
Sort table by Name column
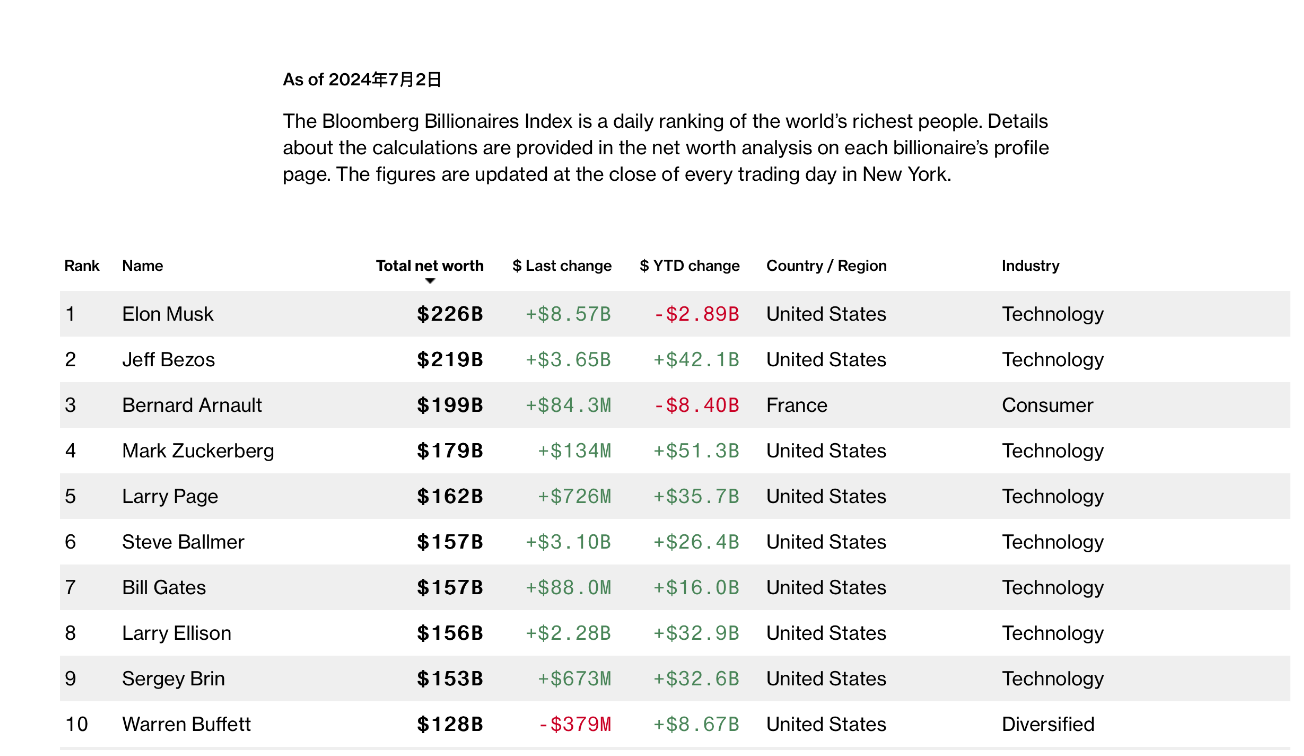[x=142, y=266]
